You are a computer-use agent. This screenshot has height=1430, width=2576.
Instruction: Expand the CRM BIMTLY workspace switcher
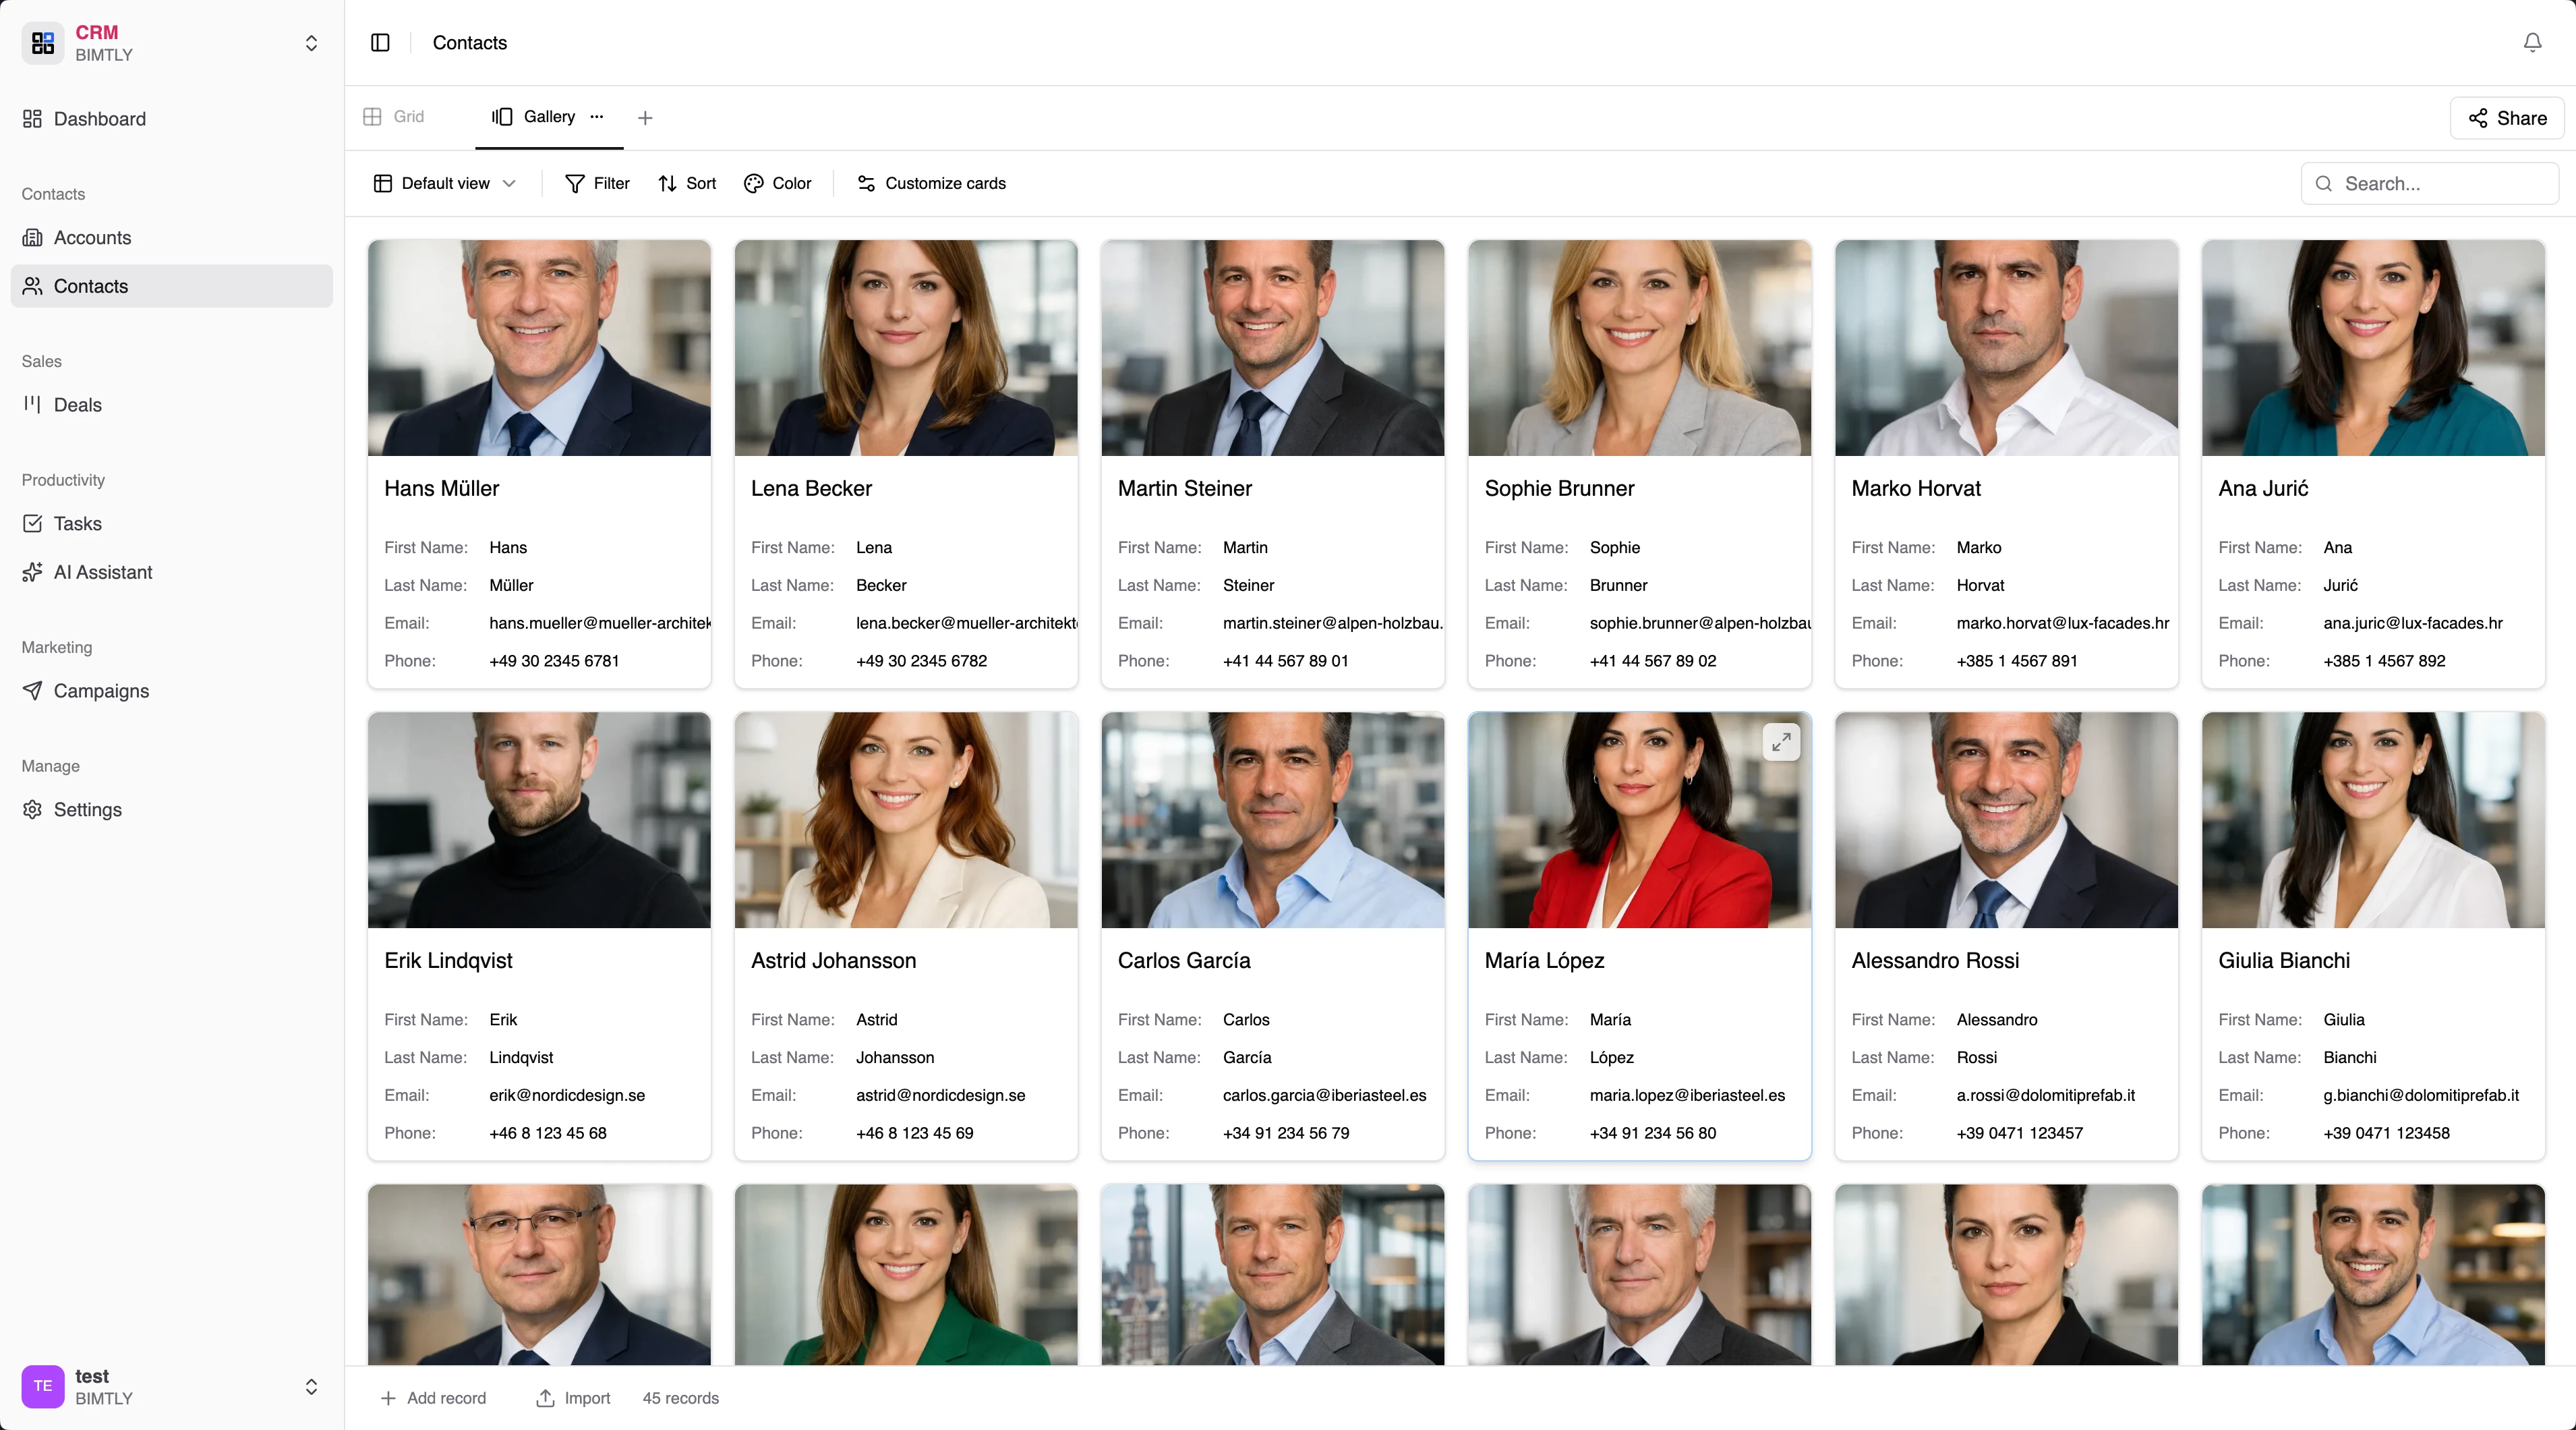click(311, 43)
